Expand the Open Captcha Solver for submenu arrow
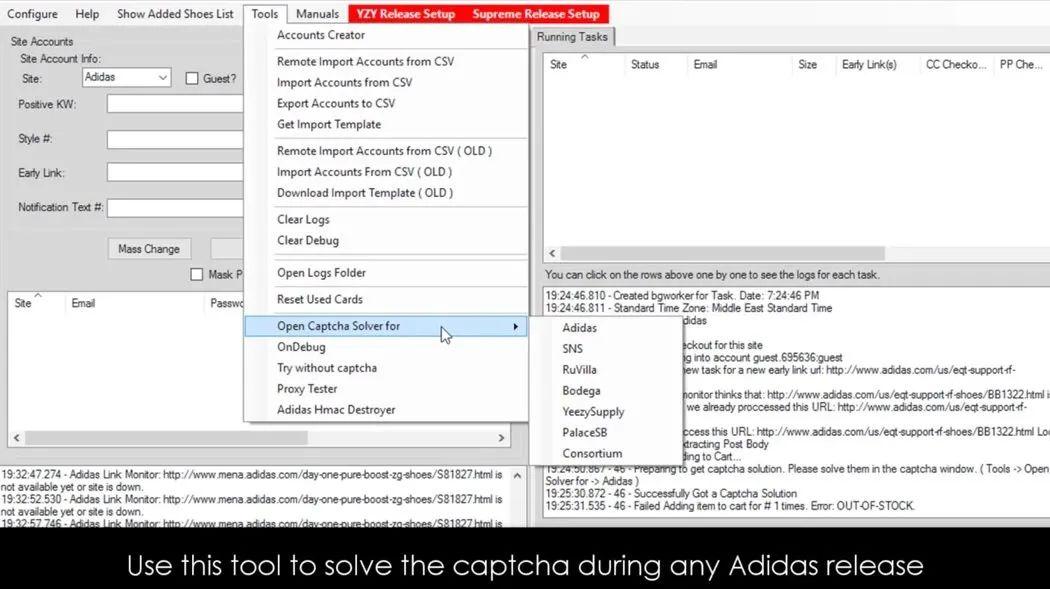This screenshot has width=1050, height=589. click(515, 326)
